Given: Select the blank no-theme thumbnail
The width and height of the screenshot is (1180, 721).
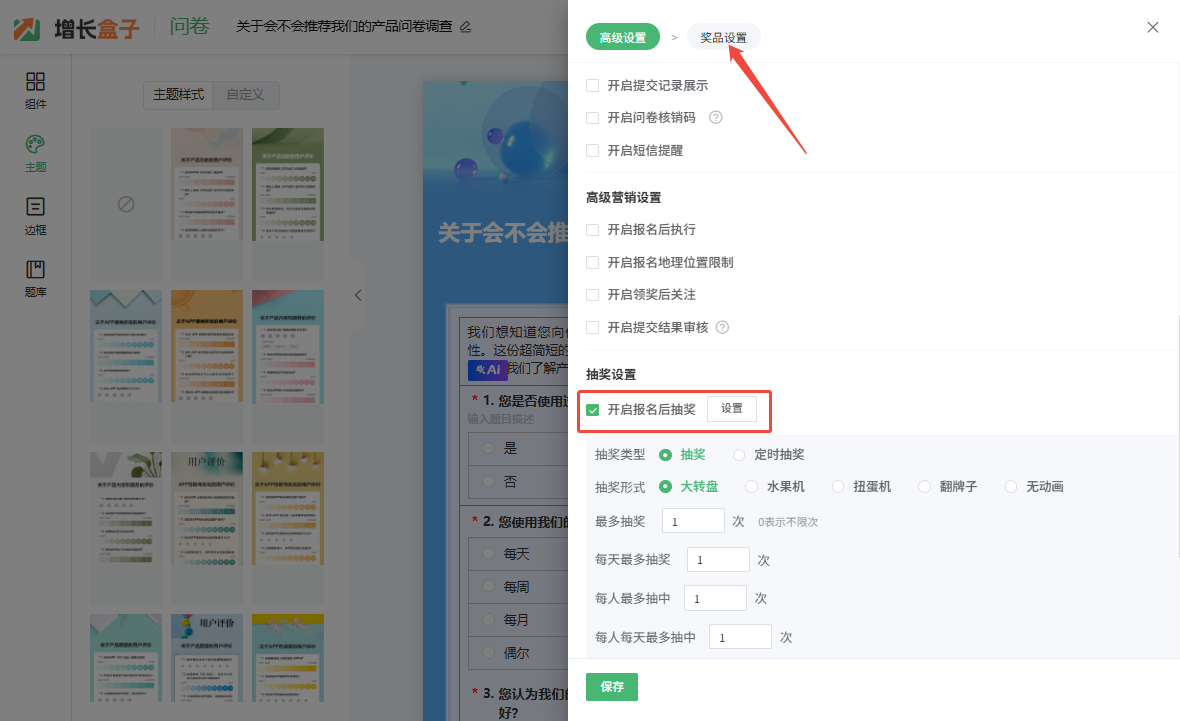Looking at the screenshot, I should pos(126,204).
